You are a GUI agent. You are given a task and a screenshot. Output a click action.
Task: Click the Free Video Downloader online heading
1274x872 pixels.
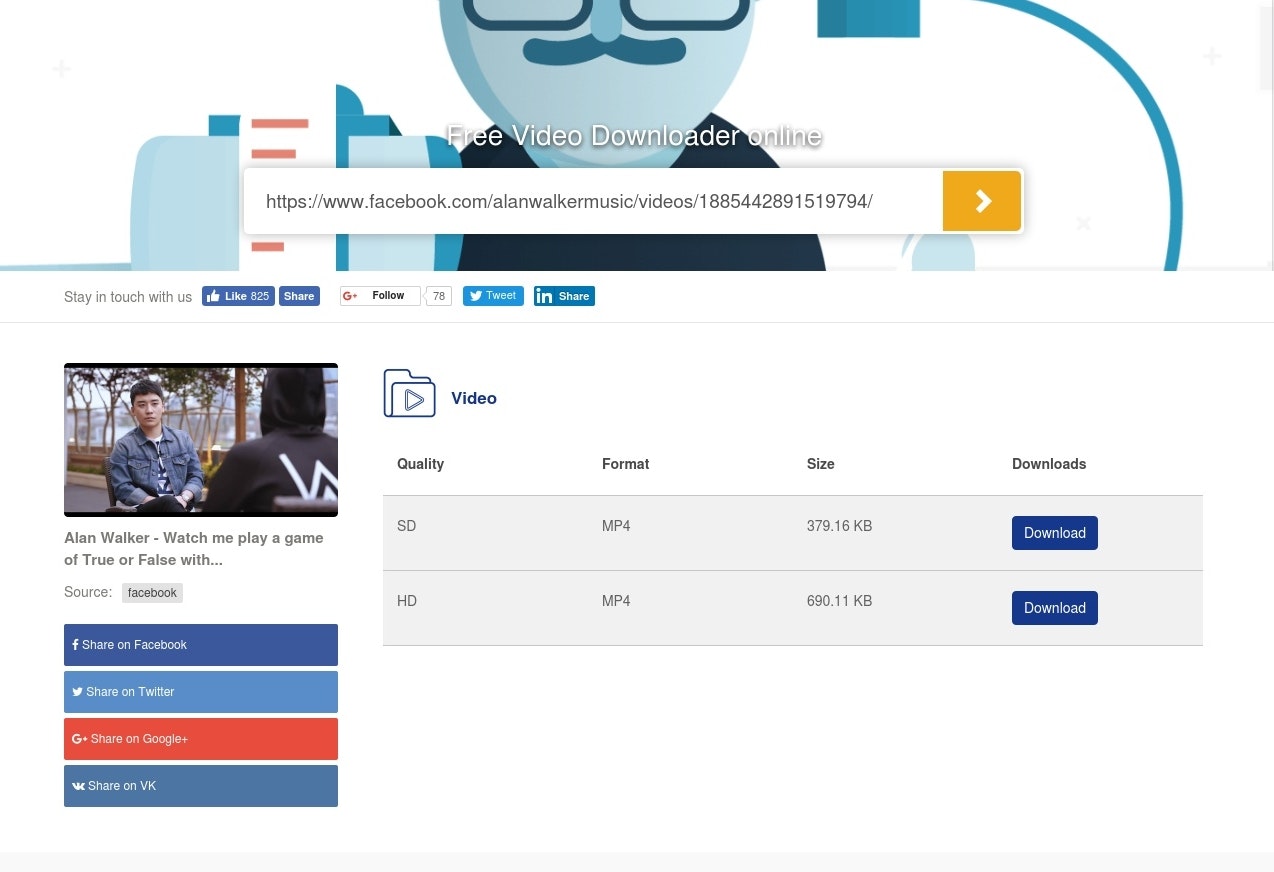[x=634, y=136]
